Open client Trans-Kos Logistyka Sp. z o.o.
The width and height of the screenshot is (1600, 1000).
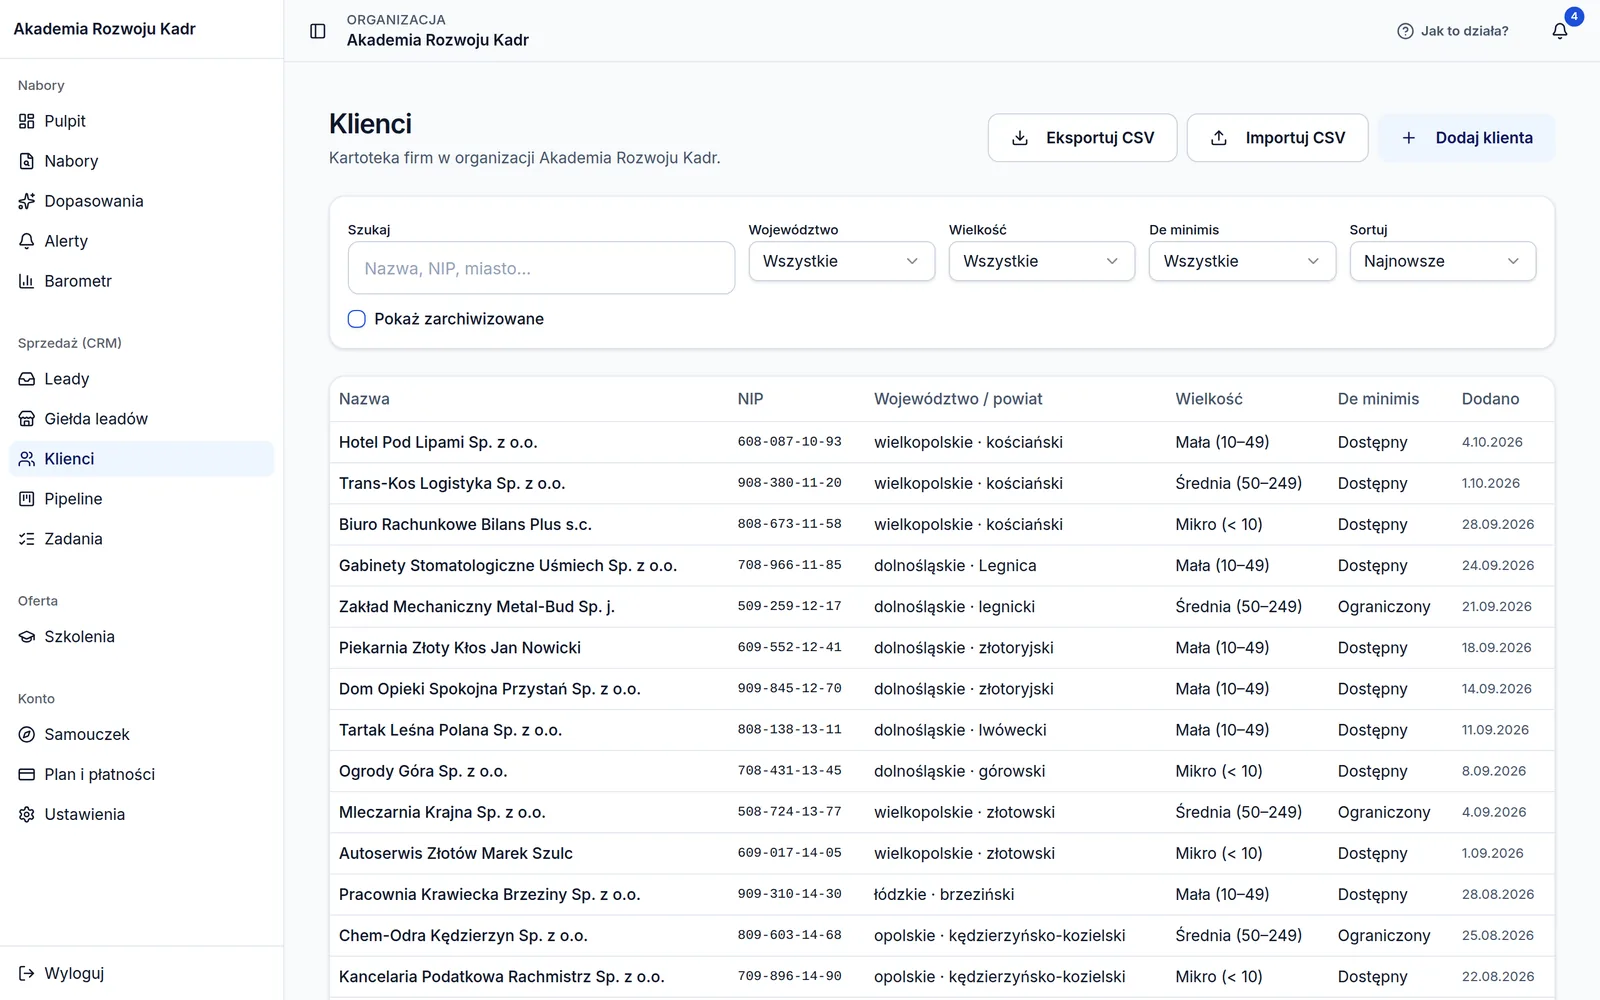[452, 483]
